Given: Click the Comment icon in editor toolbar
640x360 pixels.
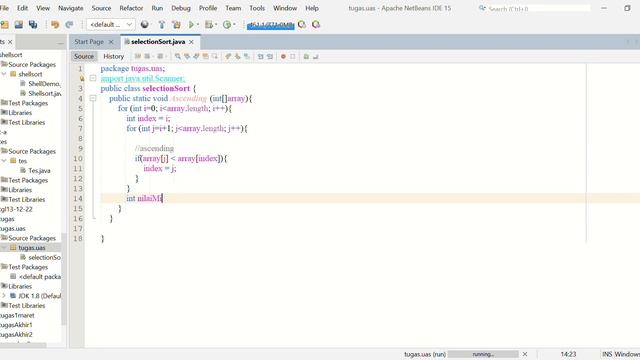Looking at the screenshot, I should pos(306,56).
